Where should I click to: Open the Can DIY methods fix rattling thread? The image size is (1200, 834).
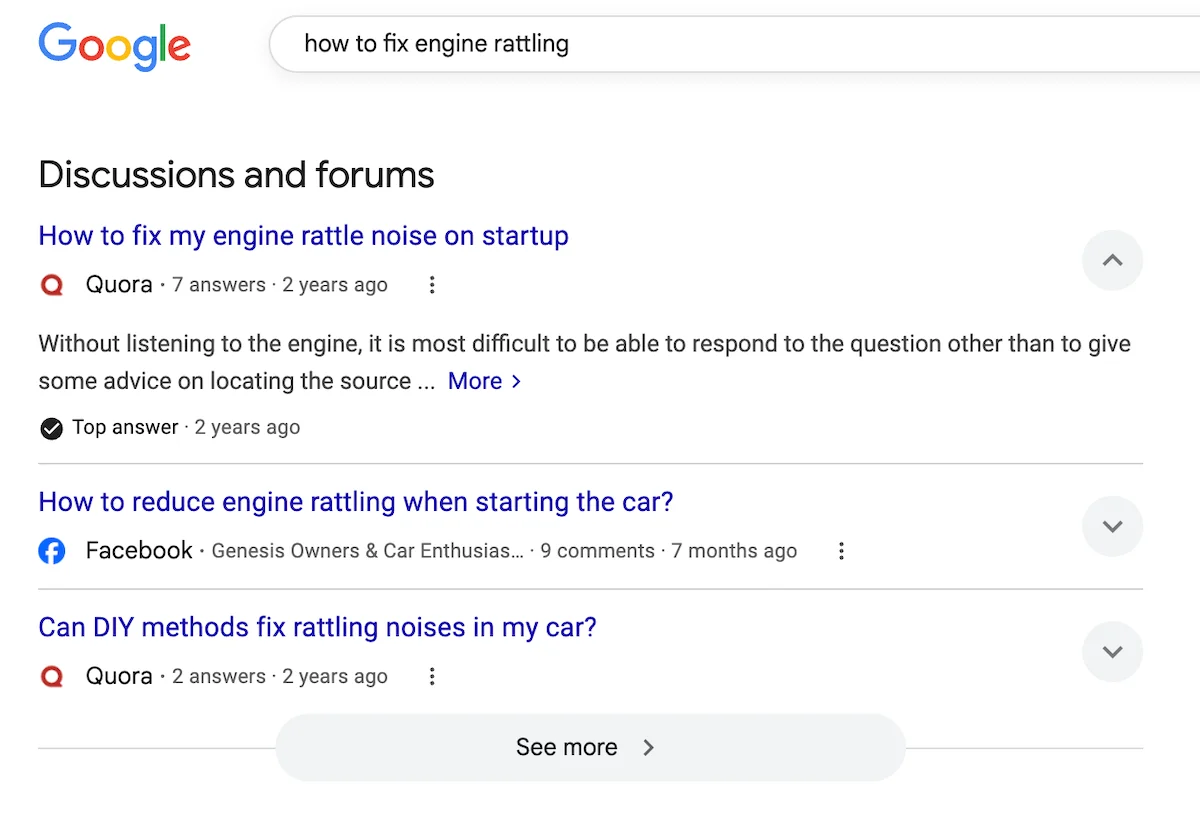pos(317,627)
